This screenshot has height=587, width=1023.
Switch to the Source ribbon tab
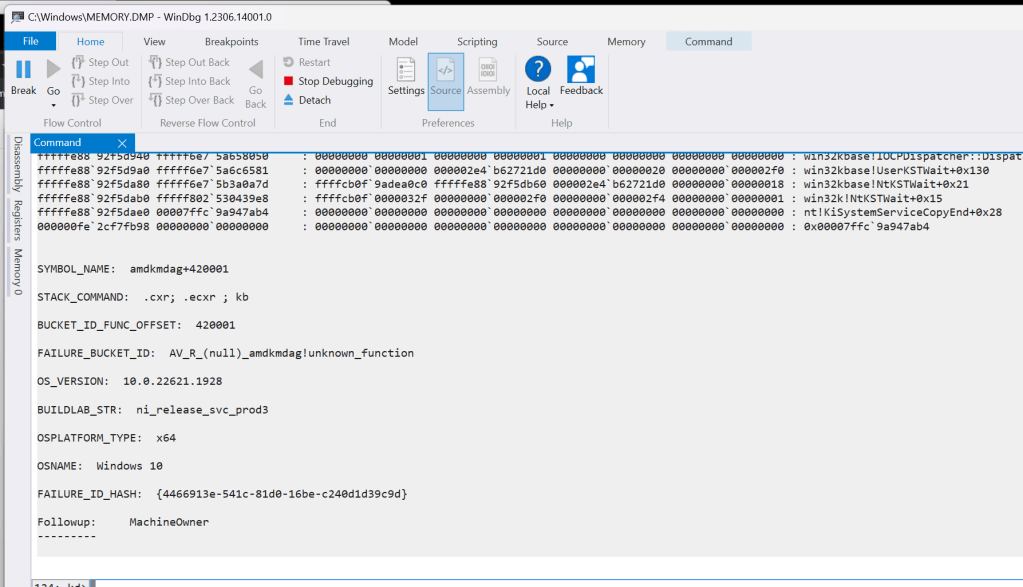(552, 41)
